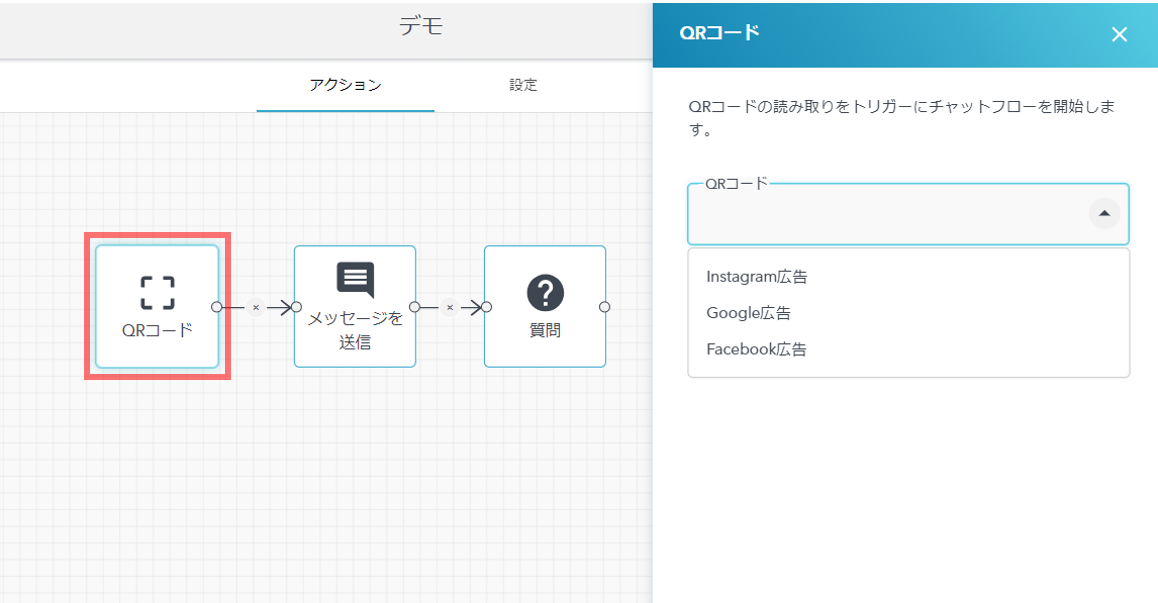Choose Google広告 from the dropdown list
Screen dimensions: 1158x603
[x=749, y=313]
